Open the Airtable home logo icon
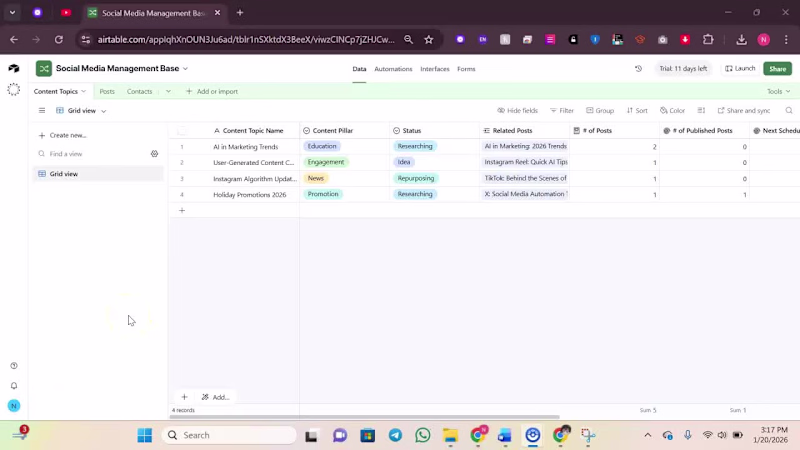This screenshot has height=450, width=800. [x=14, y=68]
